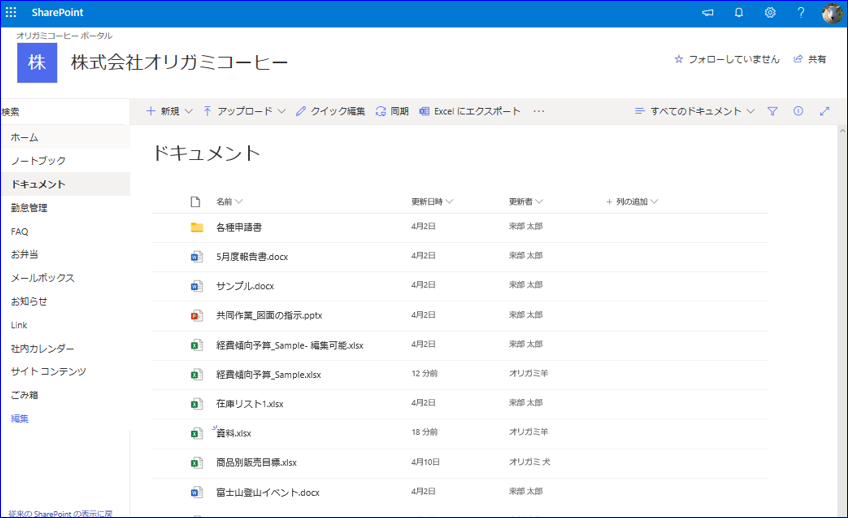The image size is (848, 518).
Task: Click the Excel icon of 在庫リスト1.xlsx
Action: 197,404
